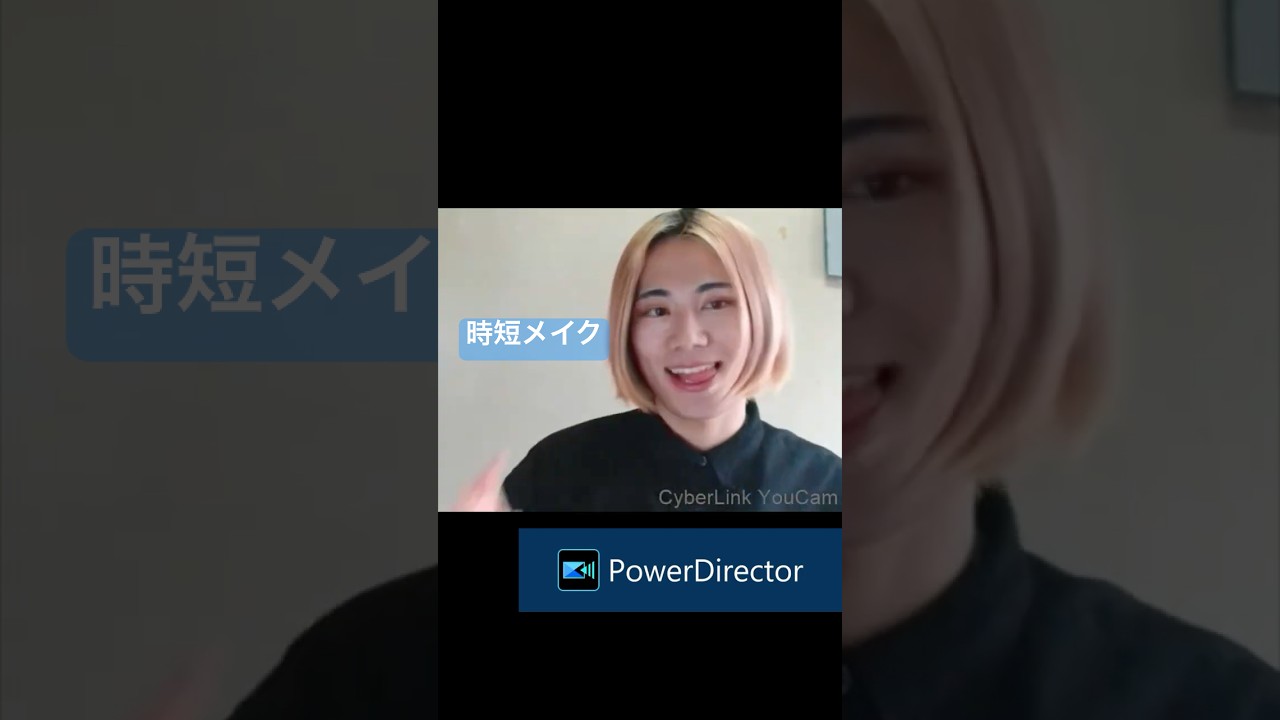Click the PowerDirector logo icon
The width and height of the screenshot is (1280, 720).
pos(578,570)
